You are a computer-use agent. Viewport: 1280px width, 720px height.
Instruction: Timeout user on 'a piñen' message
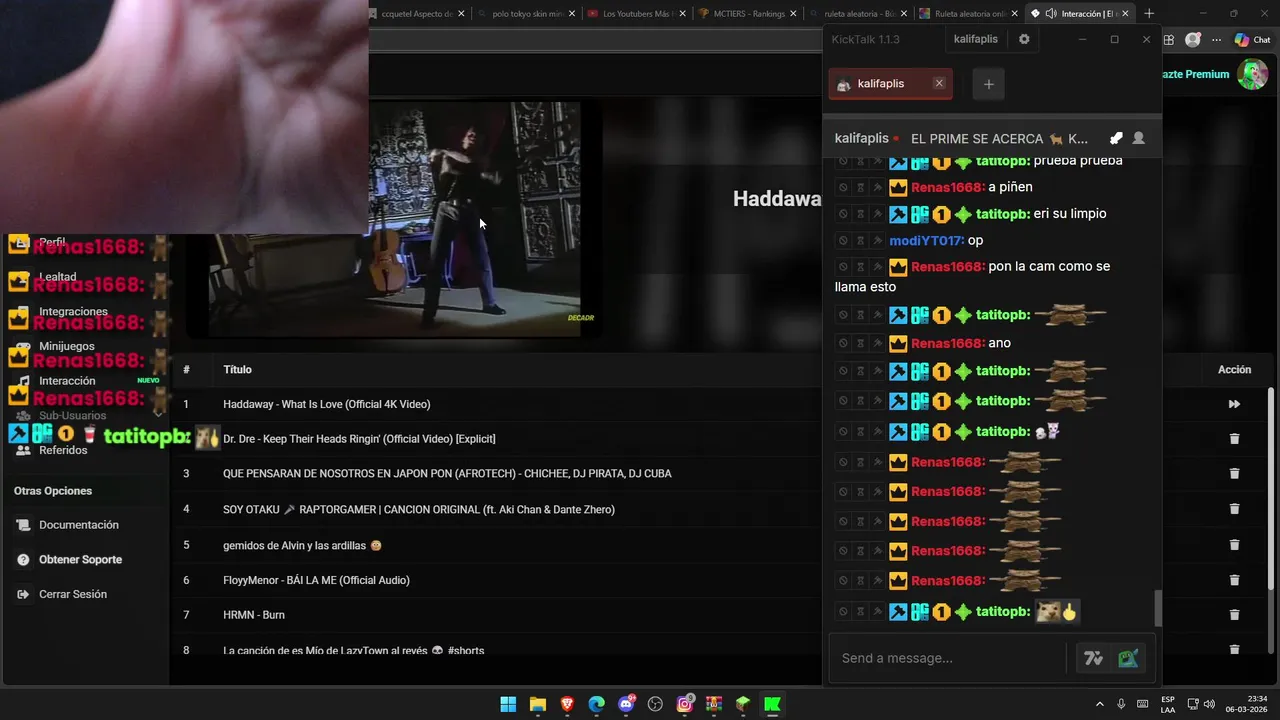tap(860, 187)
